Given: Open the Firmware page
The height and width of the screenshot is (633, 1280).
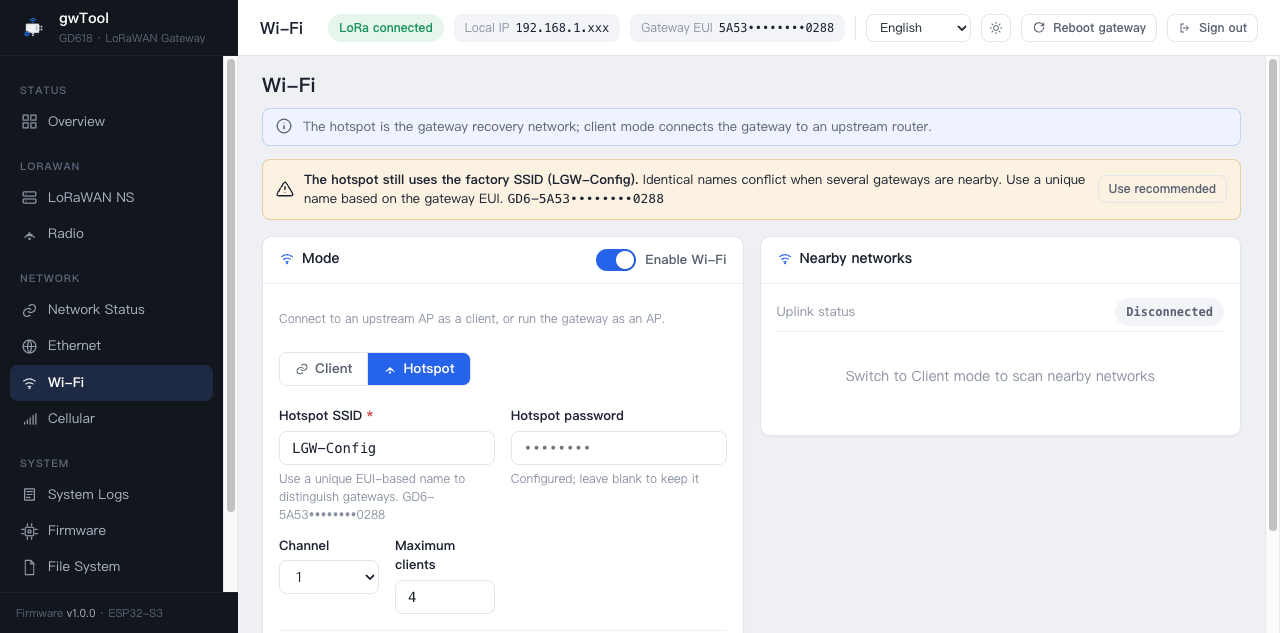Looking at the screenshot, I should click(x=111, y=530).
